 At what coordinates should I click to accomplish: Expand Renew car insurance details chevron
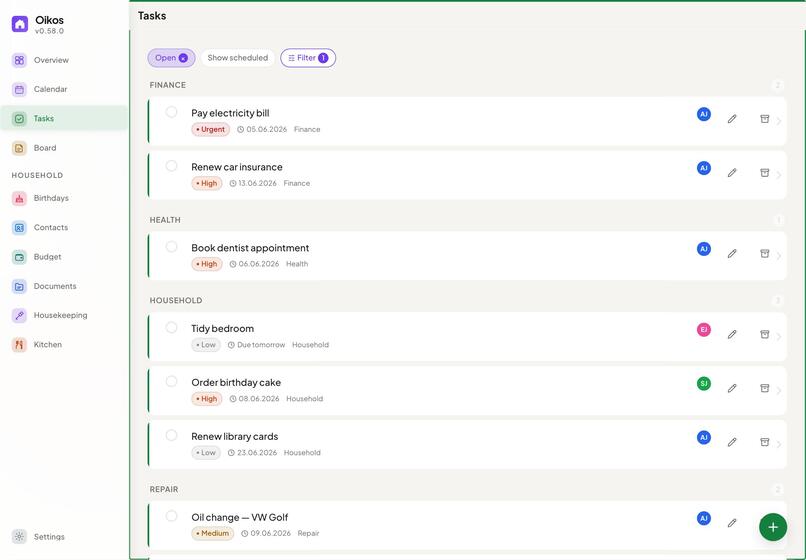click(x=779, y=175)
